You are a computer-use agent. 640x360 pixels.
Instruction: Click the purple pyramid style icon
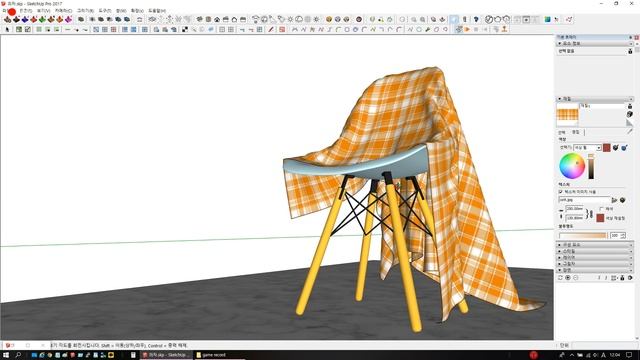(x=68, y=19)
